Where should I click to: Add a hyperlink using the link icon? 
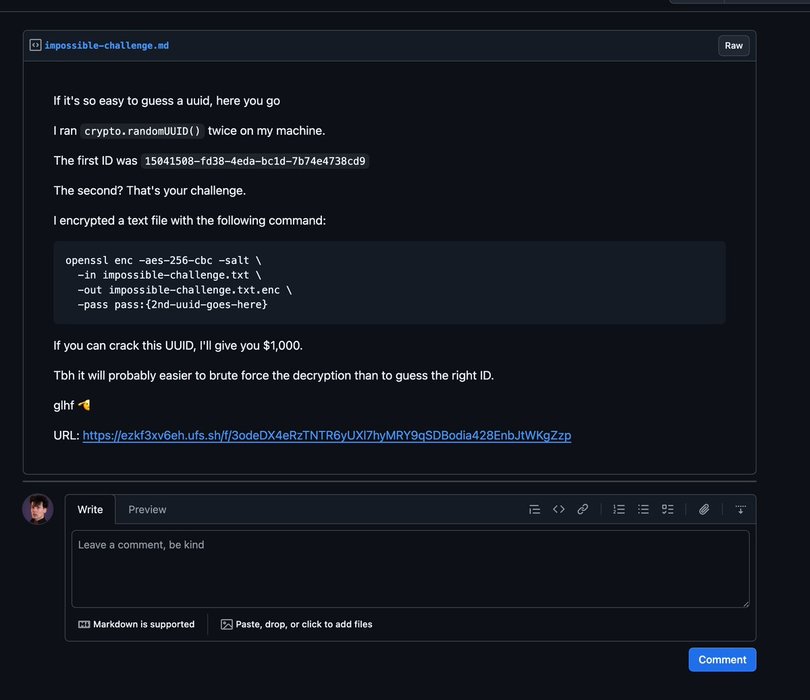coord(583,509)
